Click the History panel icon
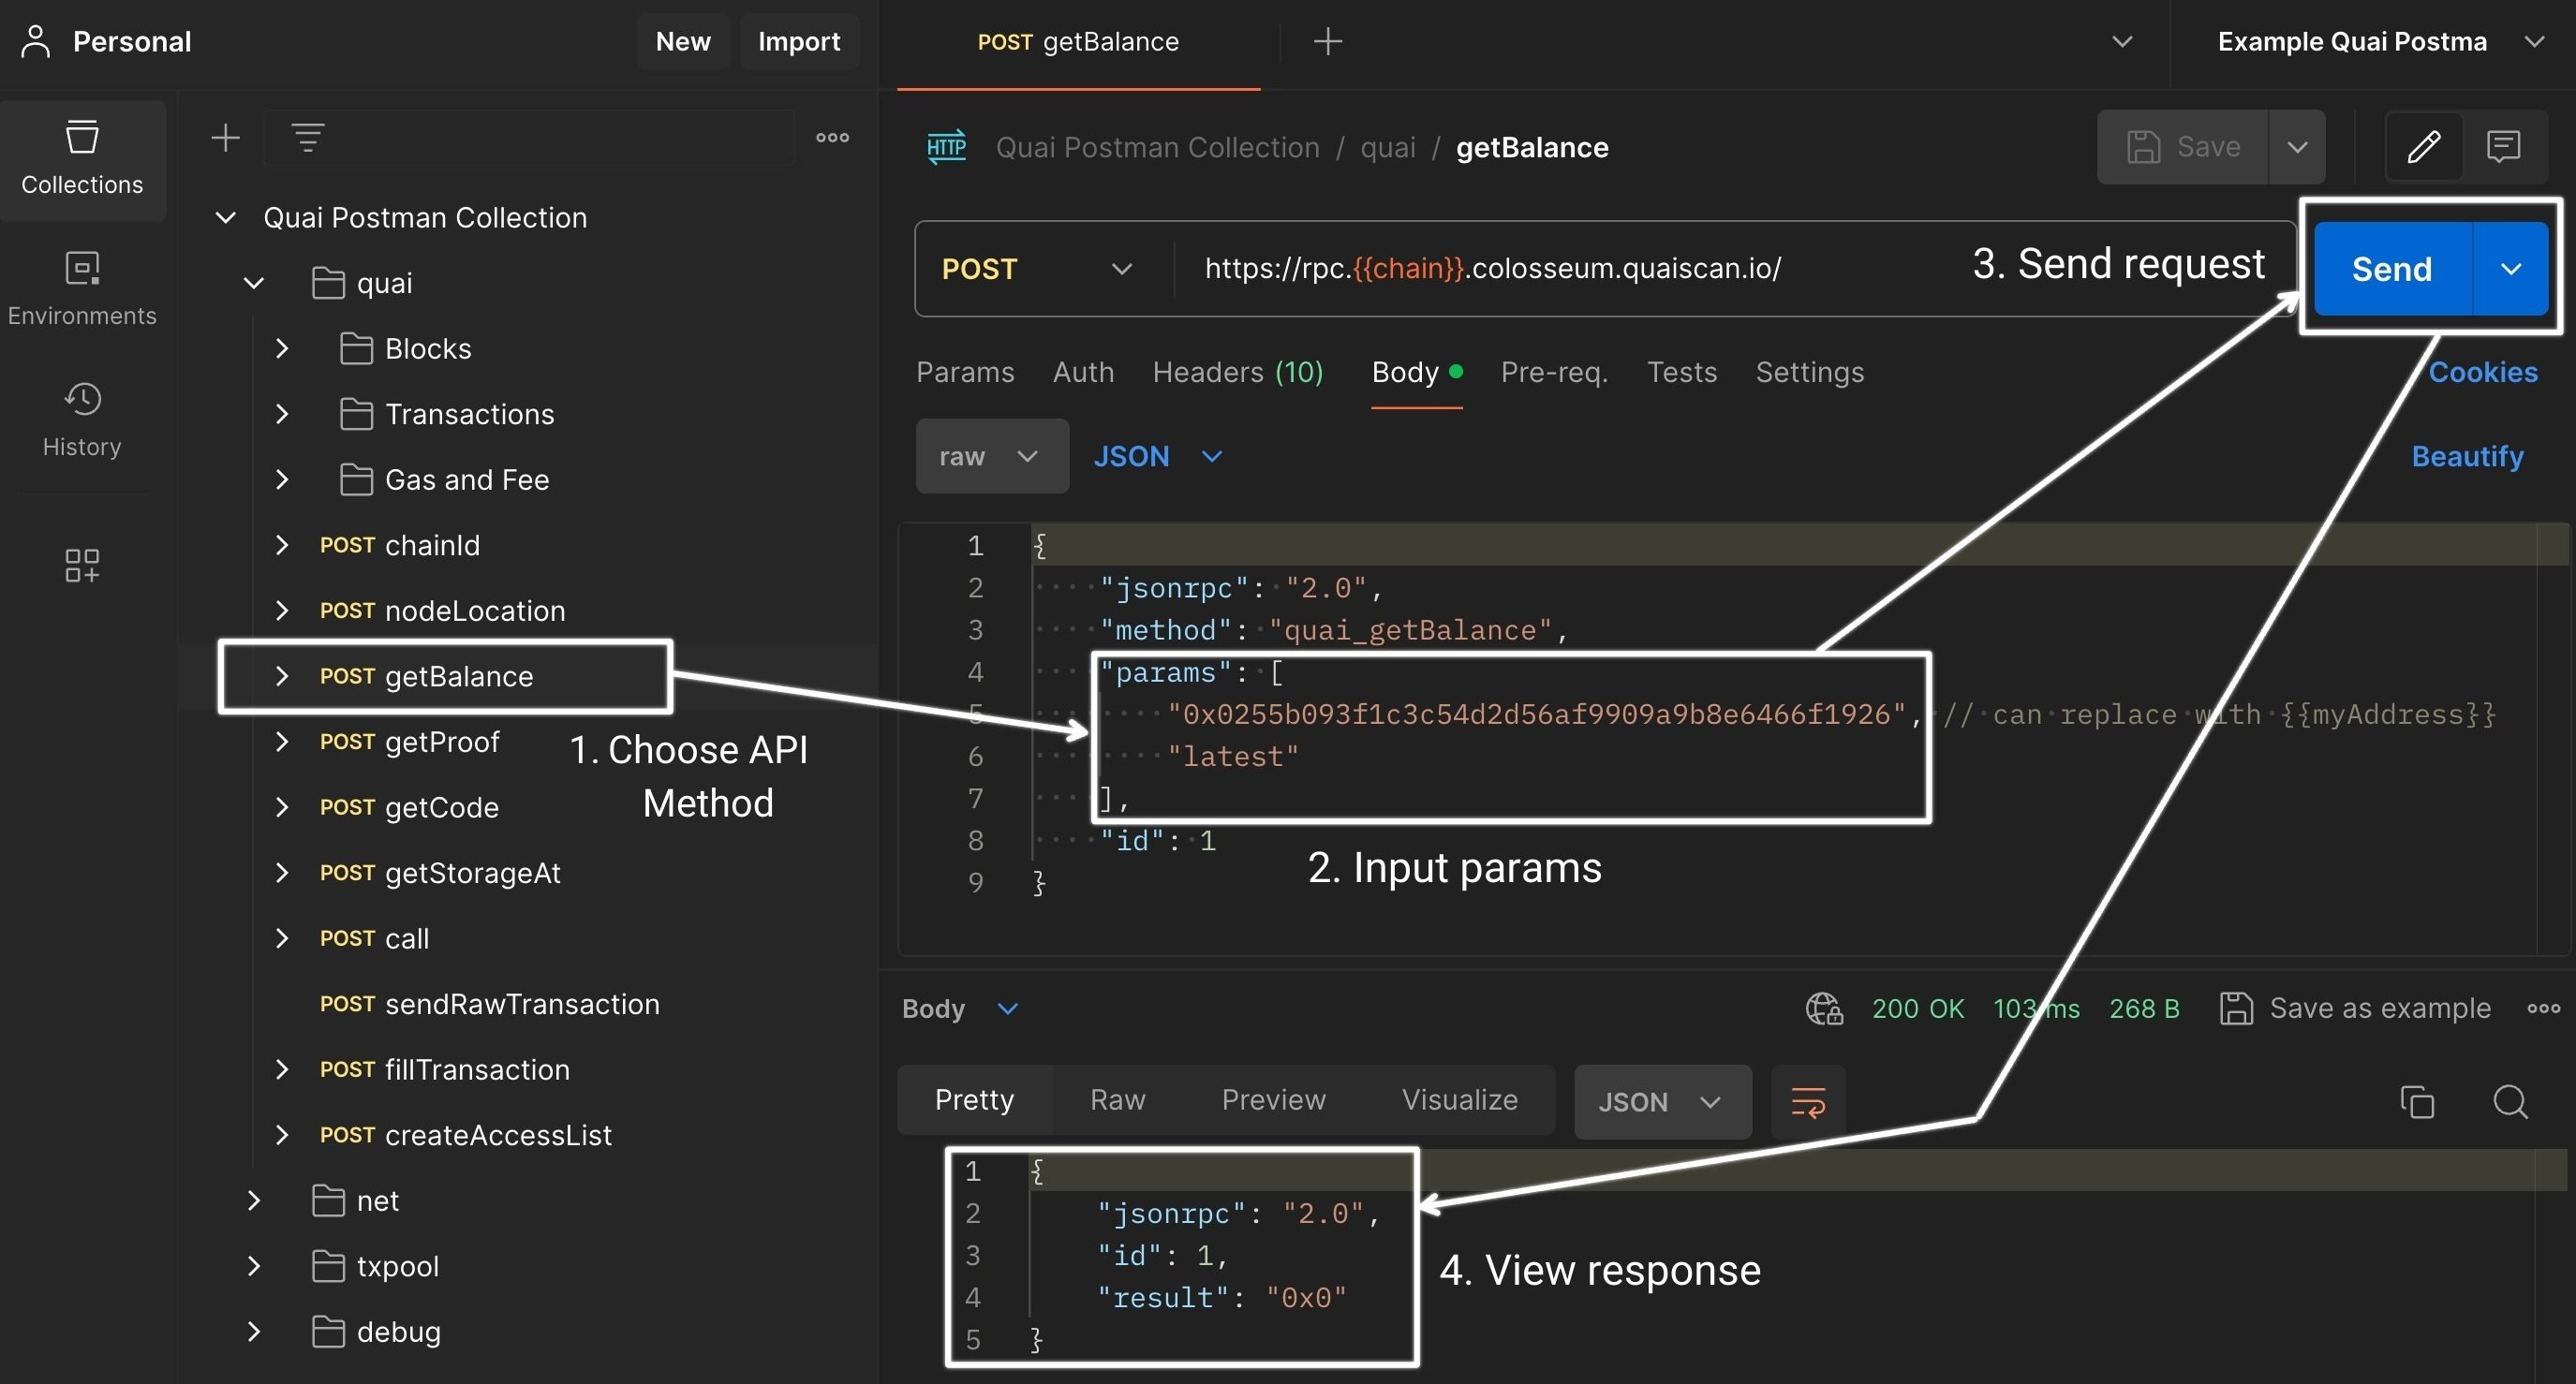Image resolution: width=2576 pixels, height=1384 pixels. click(81, 395)
